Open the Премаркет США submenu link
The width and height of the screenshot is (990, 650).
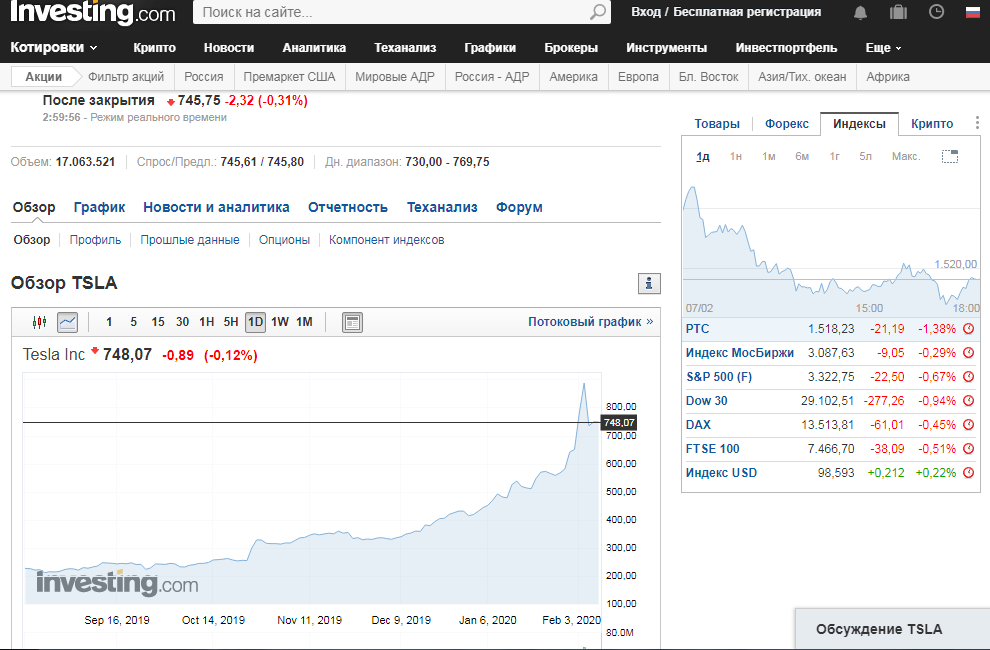pos(289,77)
